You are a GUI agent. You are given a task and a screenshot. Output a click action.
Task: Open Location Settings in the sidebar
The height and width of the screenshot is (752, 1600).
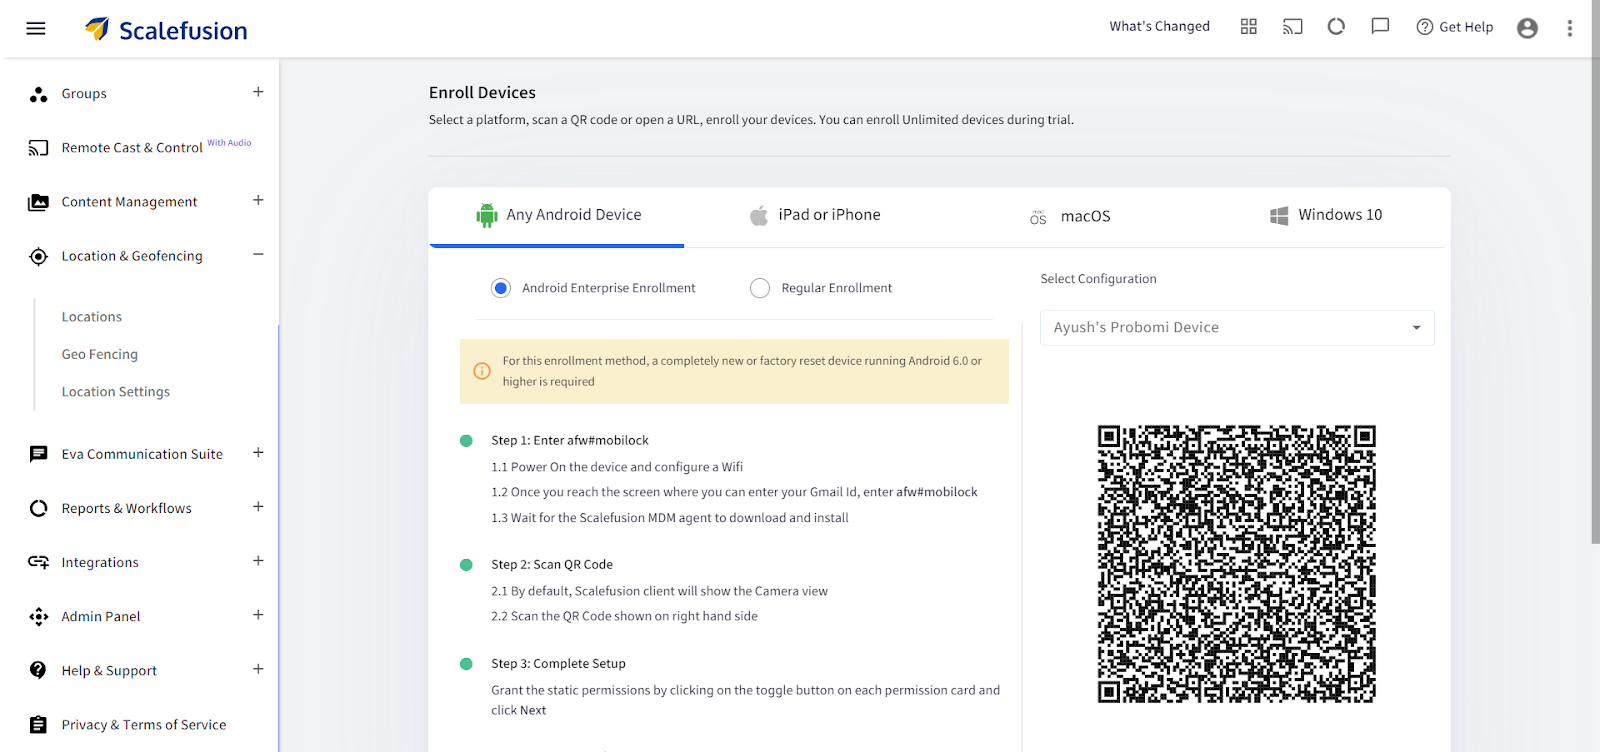click(x=116, y=392)
